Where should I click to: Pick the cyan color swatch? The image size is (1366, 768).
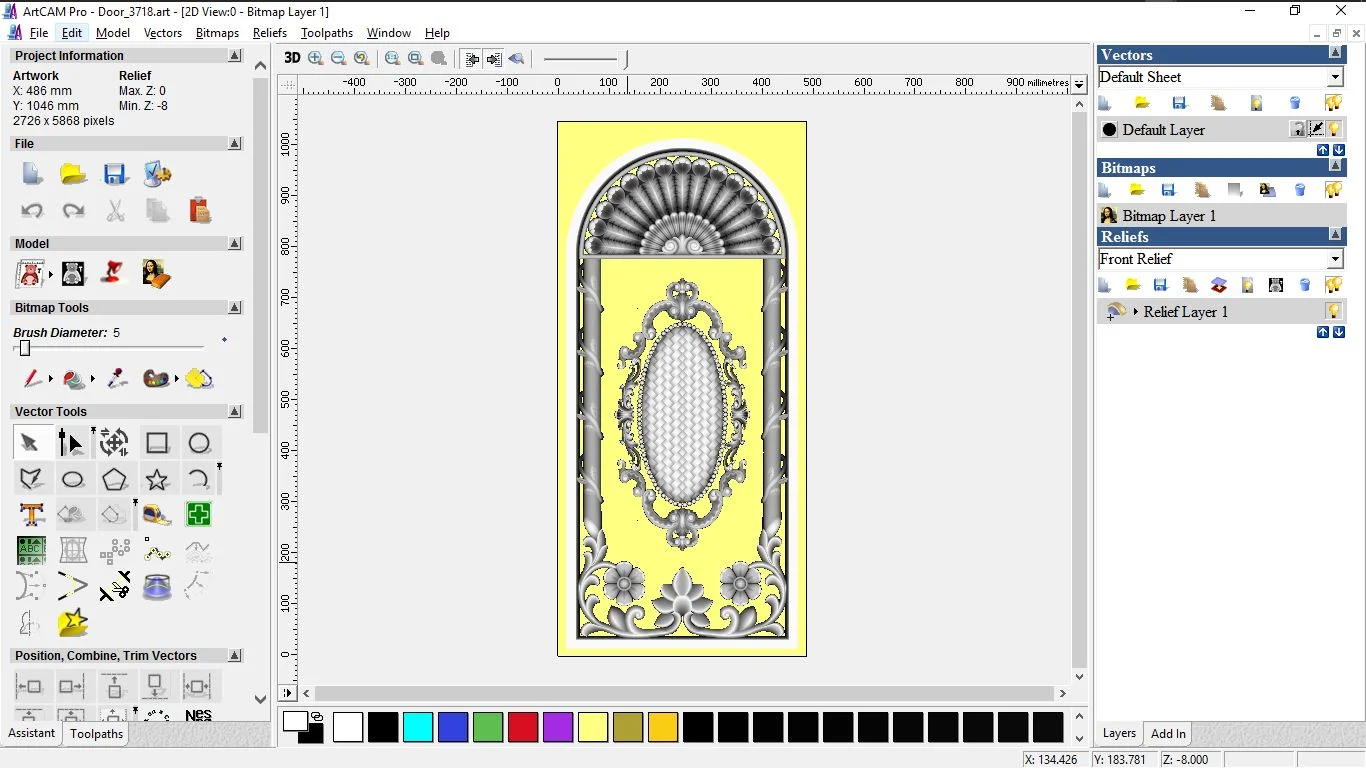418,727
